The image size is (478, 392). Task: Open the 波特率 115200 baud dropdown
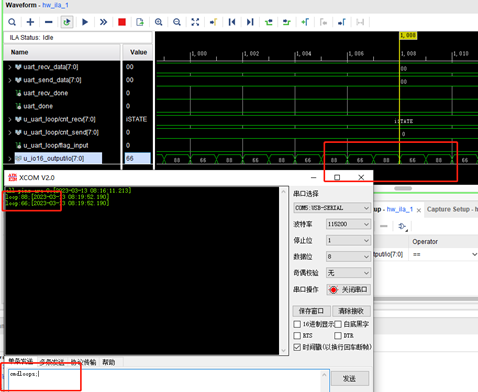(348, 224)
